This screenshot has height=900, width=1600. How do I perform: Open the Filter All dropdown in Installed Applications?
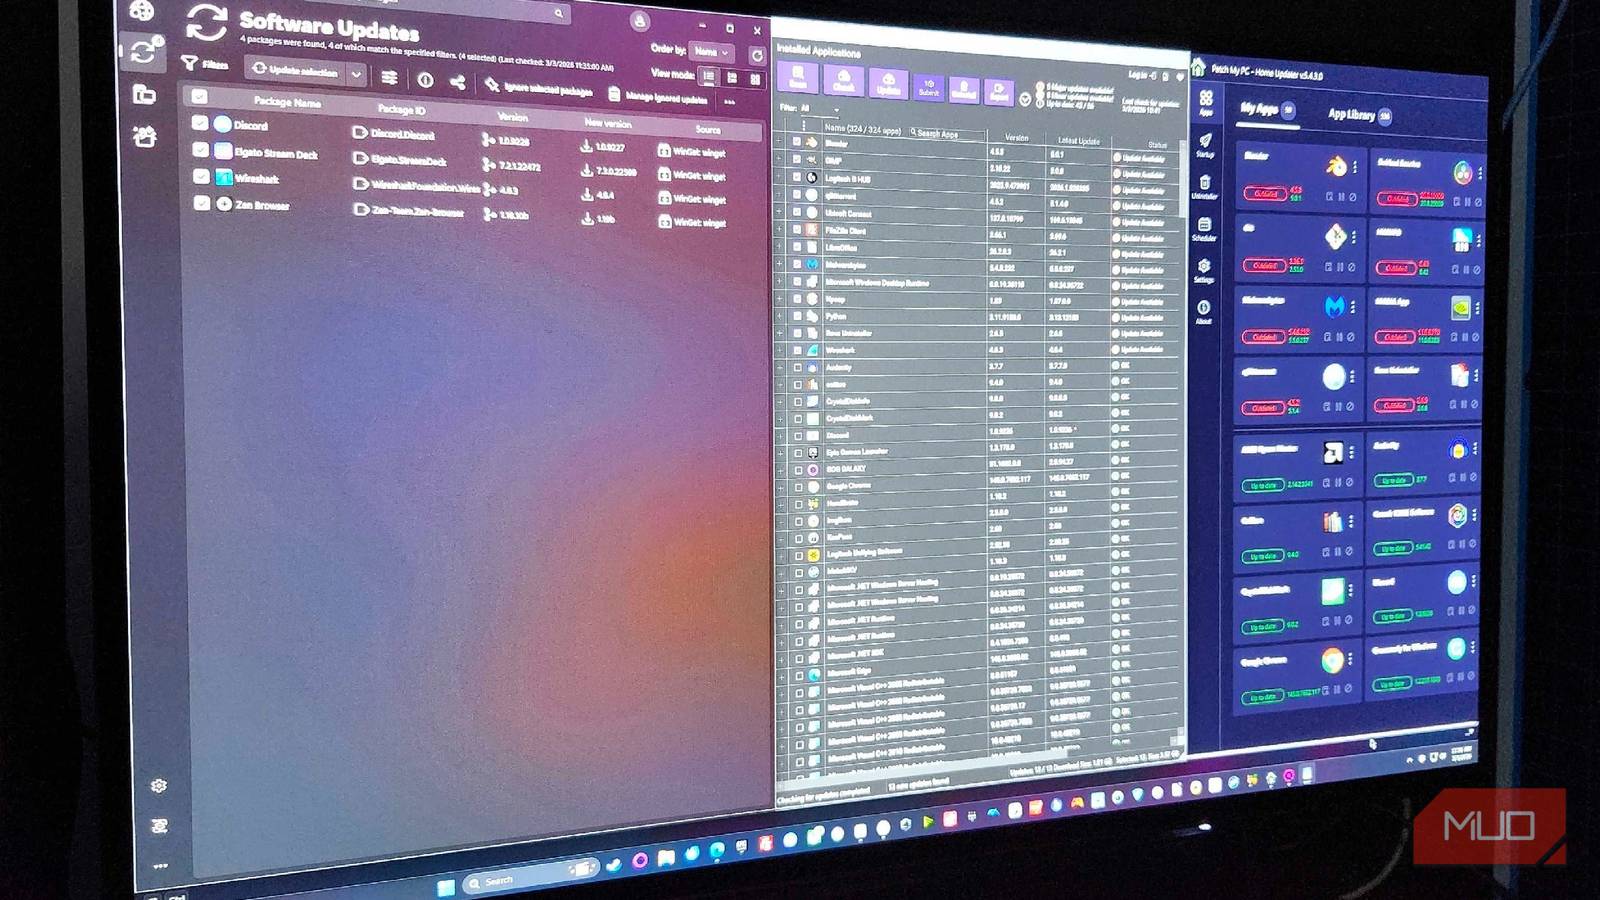(821, 109)
